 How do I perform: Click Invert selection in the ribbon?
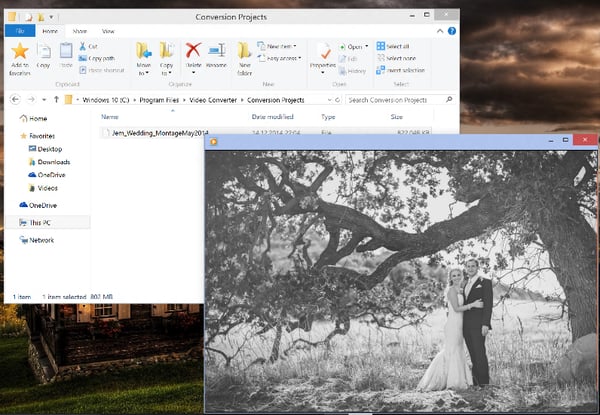[x=401, y=70]
